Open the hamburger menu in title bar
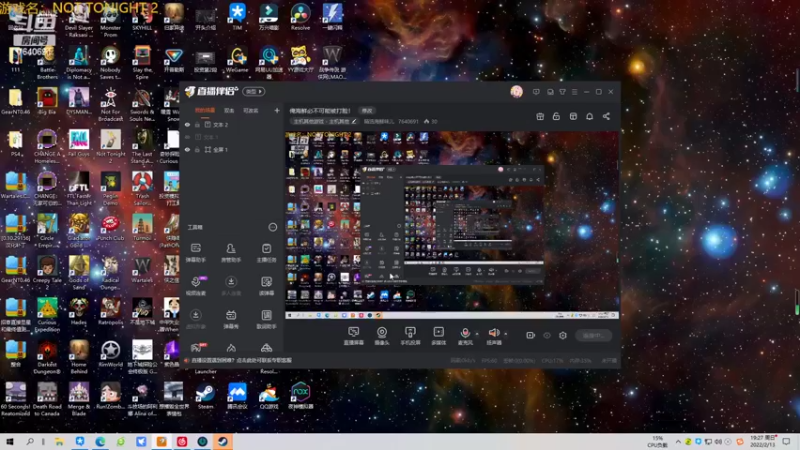This screenshot has width=800, height=450. pos(574,92)
